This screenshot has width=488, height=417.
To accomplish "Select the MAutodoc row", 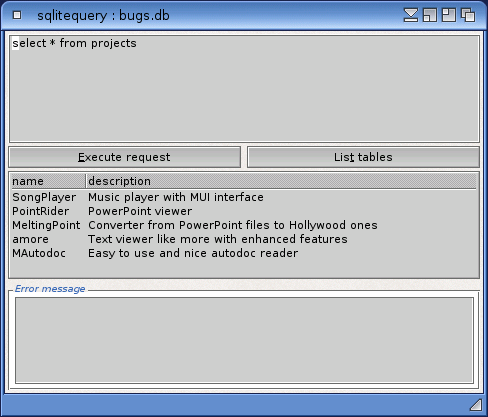I will (x=244, y=253).
